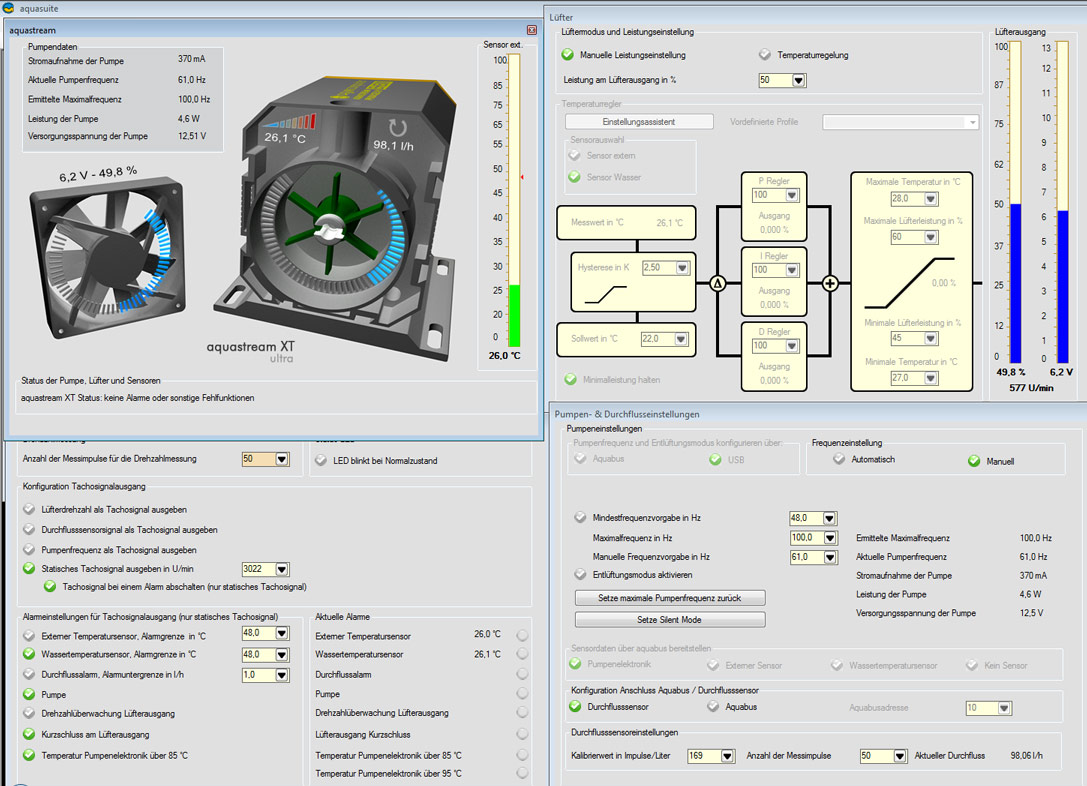The height and width of the screenshot is (786, 1087).
Task: Toggle Mindestfrequenzvorgabe in Hz checkbox
Action: click(580, 517)
